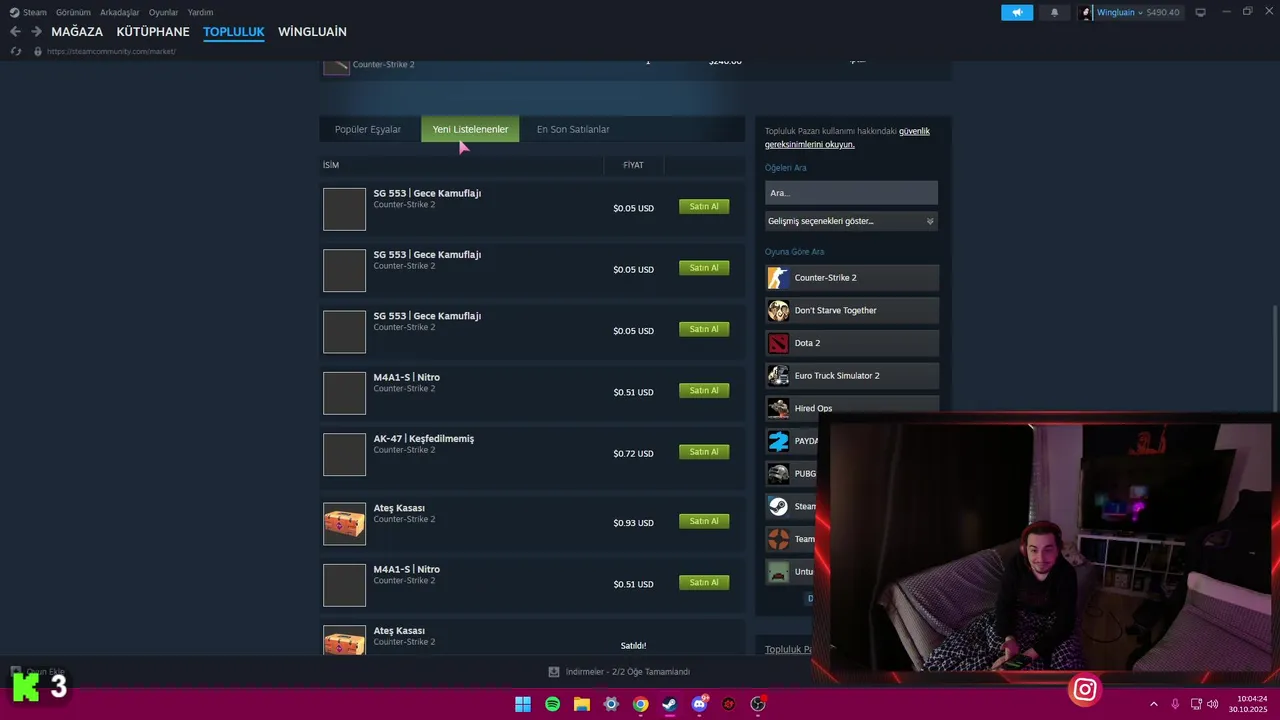Open the Oyunlar menu
This screenshot has width=1280, height=720.
(x=164, y=13)
